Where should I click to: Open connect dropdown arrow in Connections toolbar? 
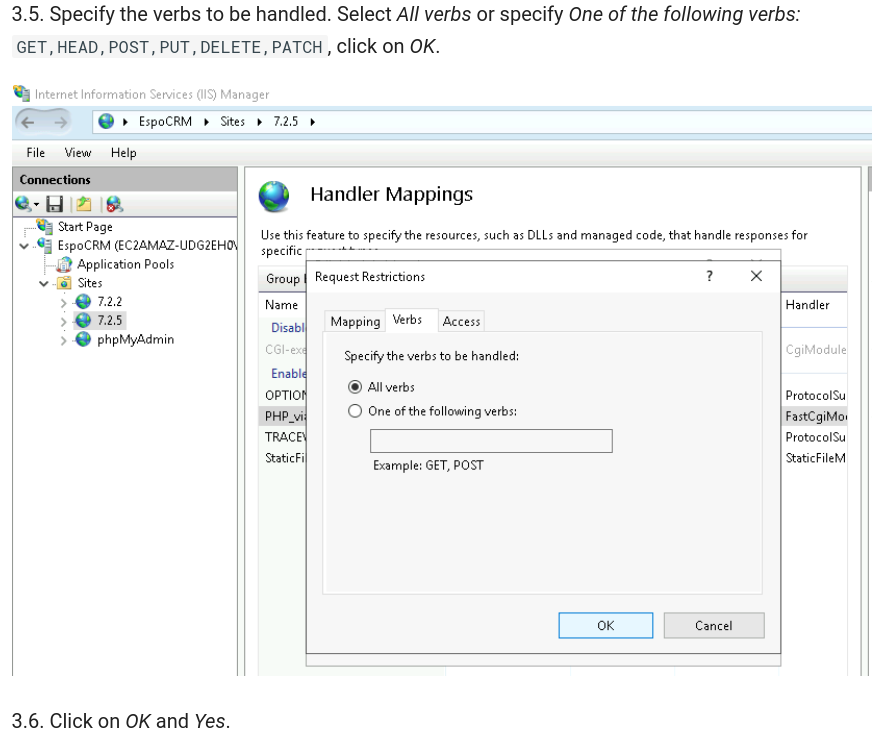36,205
